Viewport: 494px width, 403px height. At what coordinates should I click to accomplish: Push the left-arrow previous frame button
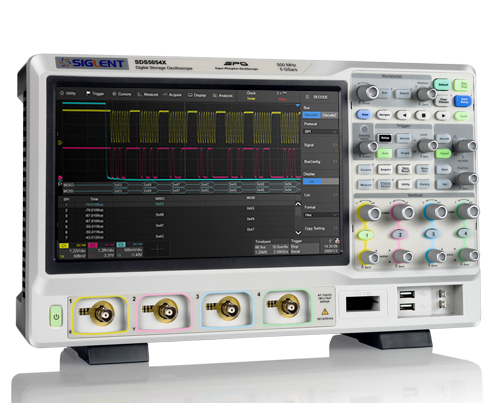coord(404,115)
